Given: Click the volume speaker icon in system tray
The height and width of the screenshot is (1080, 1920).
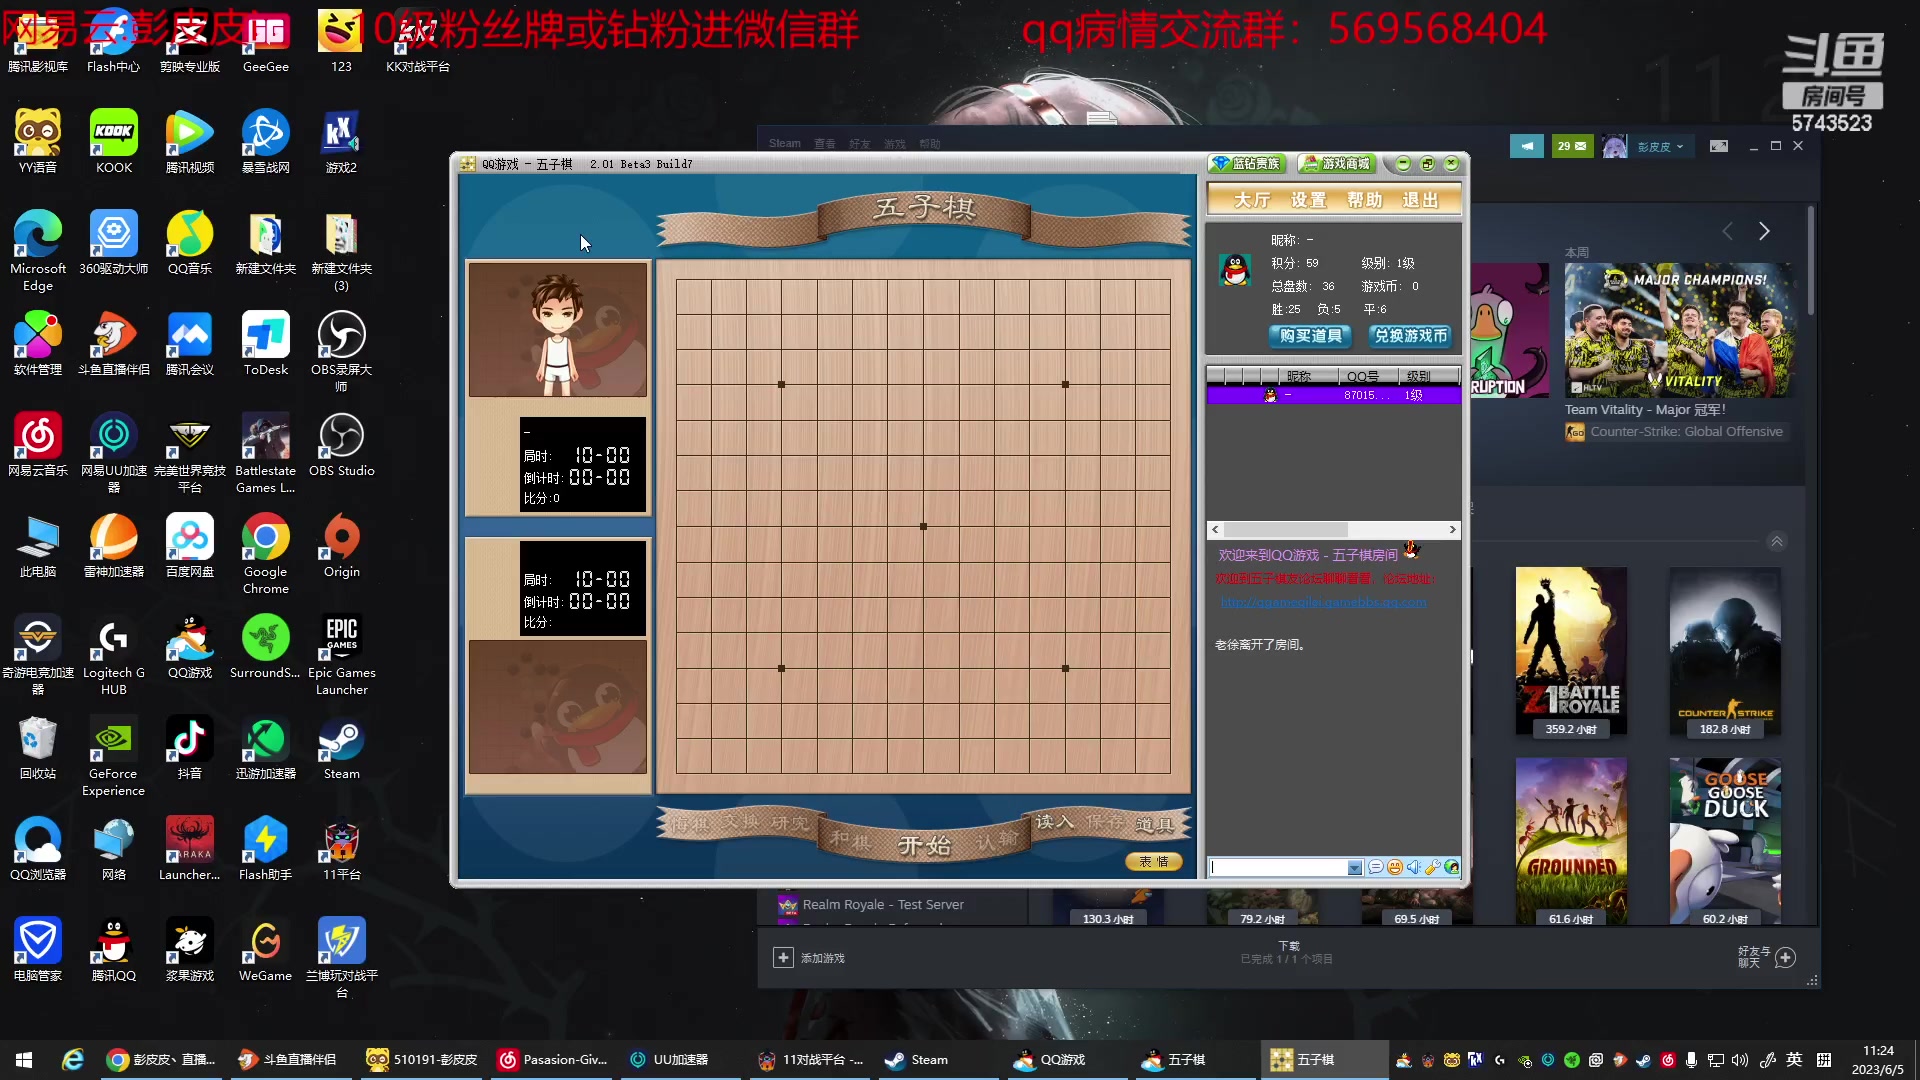Looking at the screenshot, I should click(x=1740, y=1060).
